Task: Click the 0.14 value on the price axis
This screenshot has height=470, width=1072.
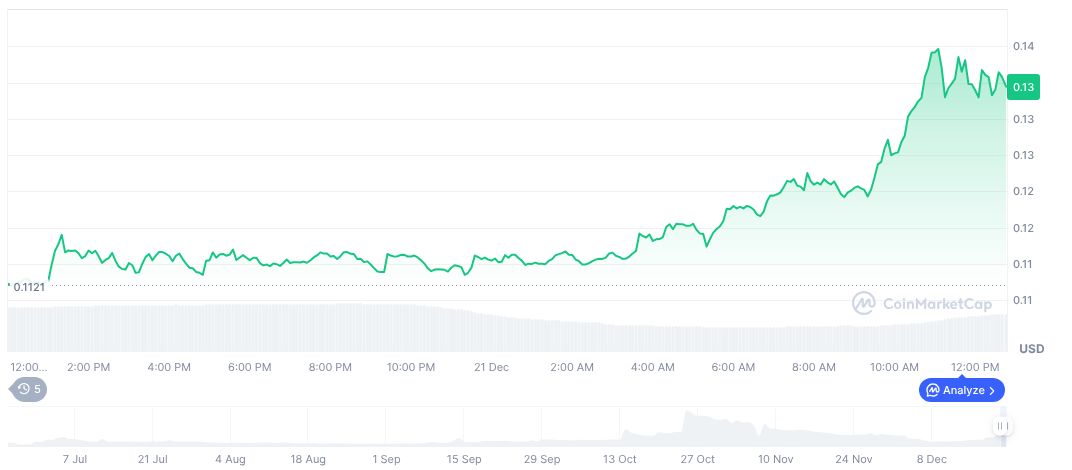Action: click(1023, 46)
